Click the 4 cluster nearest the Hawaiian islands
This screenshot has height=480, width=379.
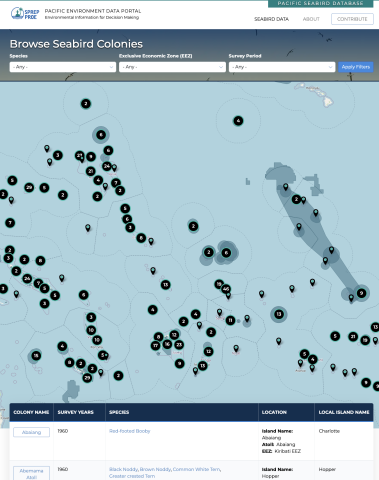point(238,121)
